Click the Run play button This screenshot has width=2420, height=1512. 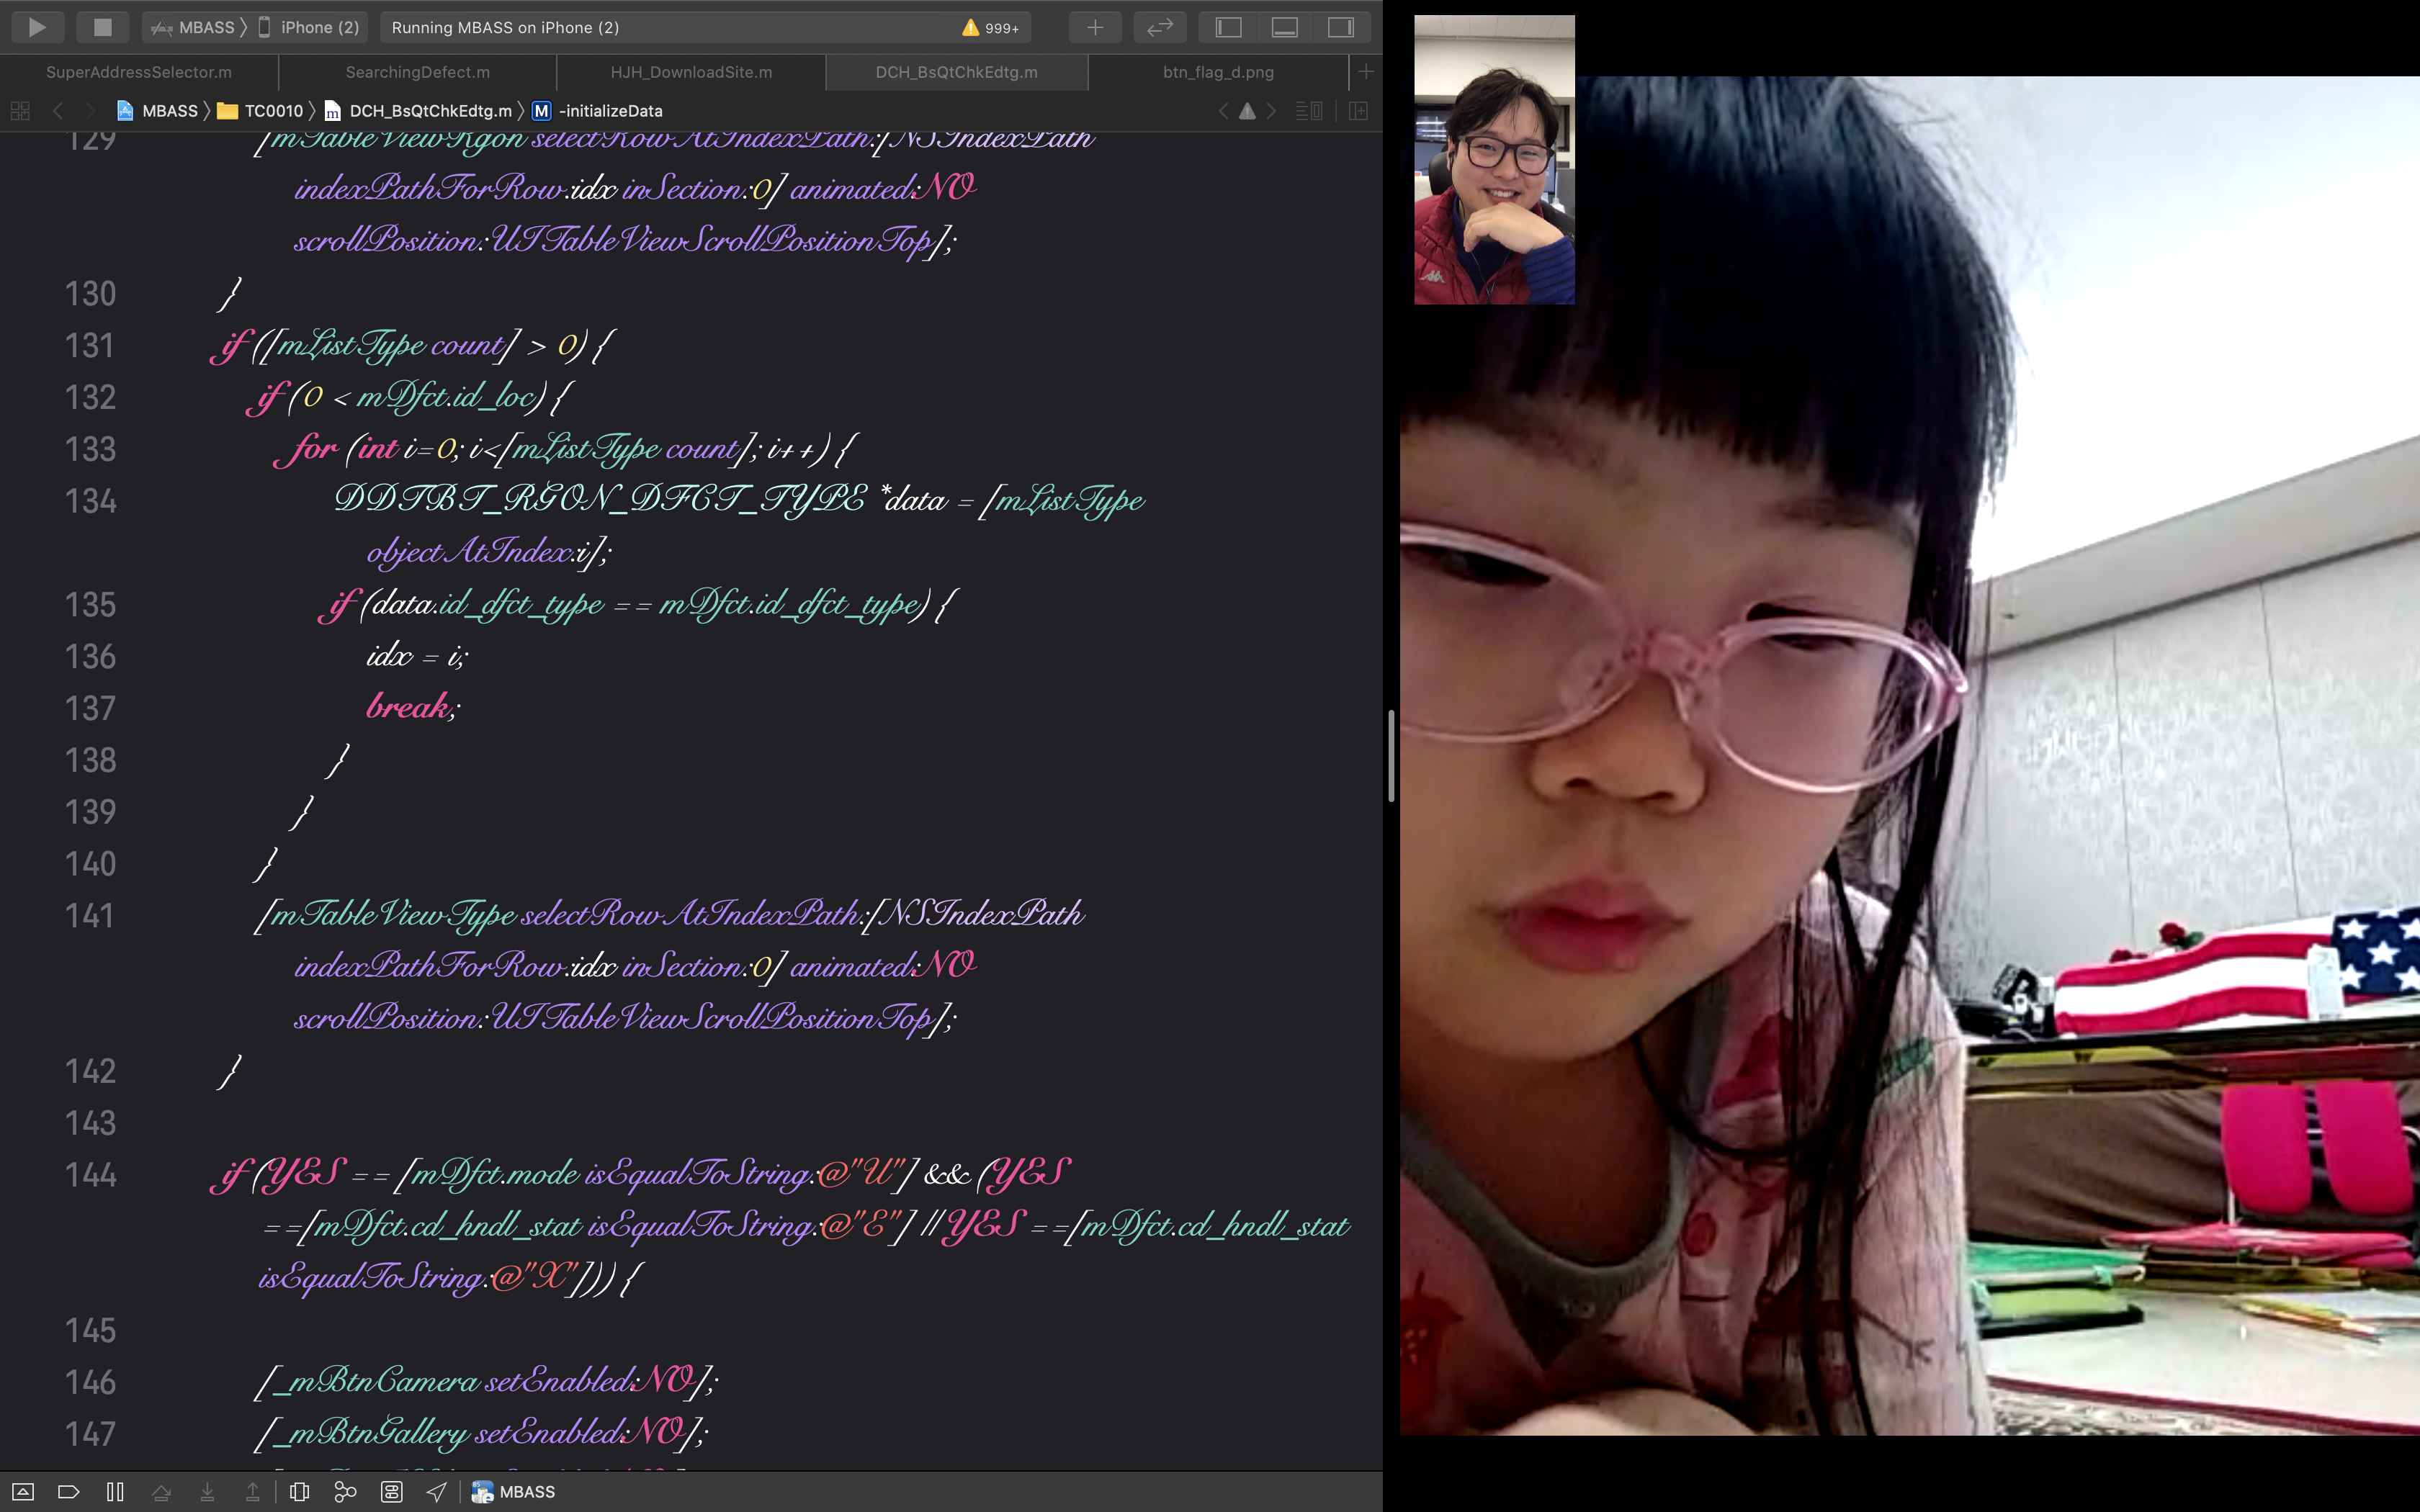pyautogui.click(x=37, y=27)
